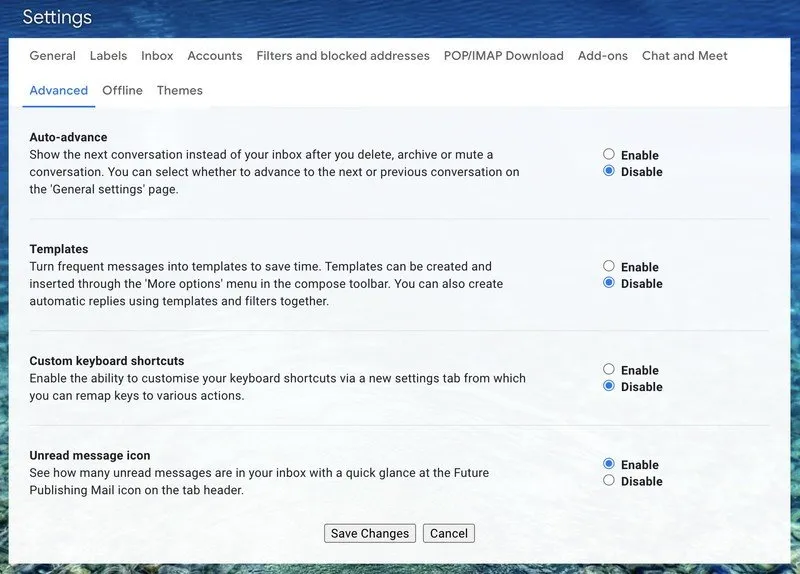Switch to POP/IMAP Download tab

[x=504, y=56]
